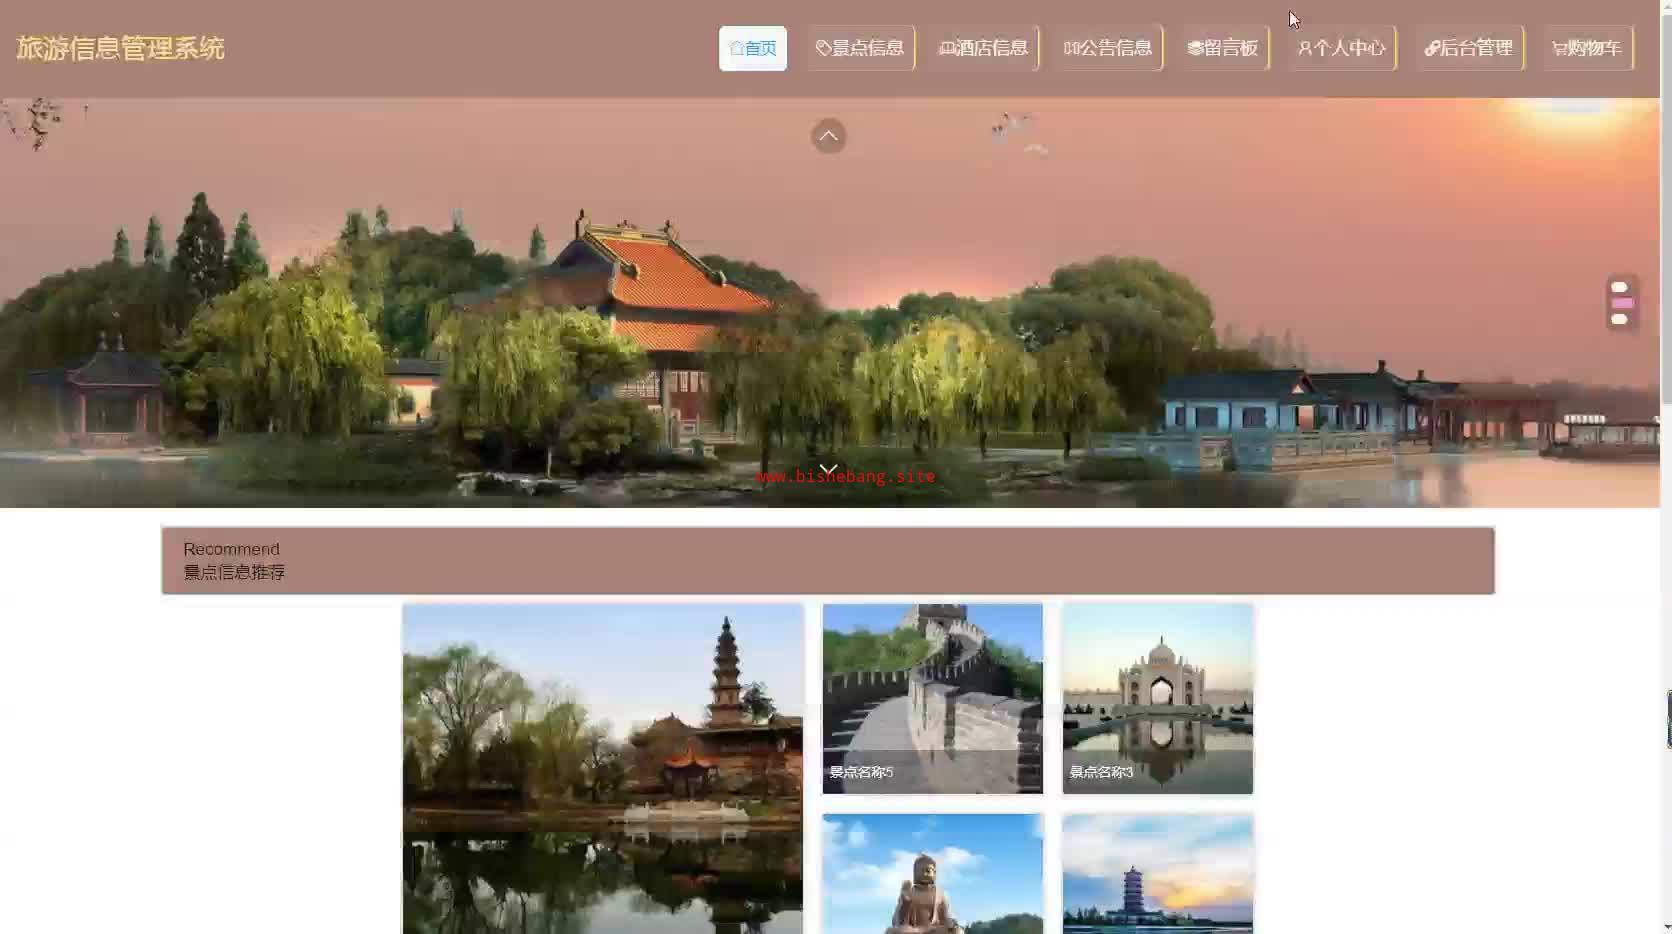Open the 购物车 shopping cart
The width and height of the screenshot is (1672, 934).
[x=1588, y=48]
